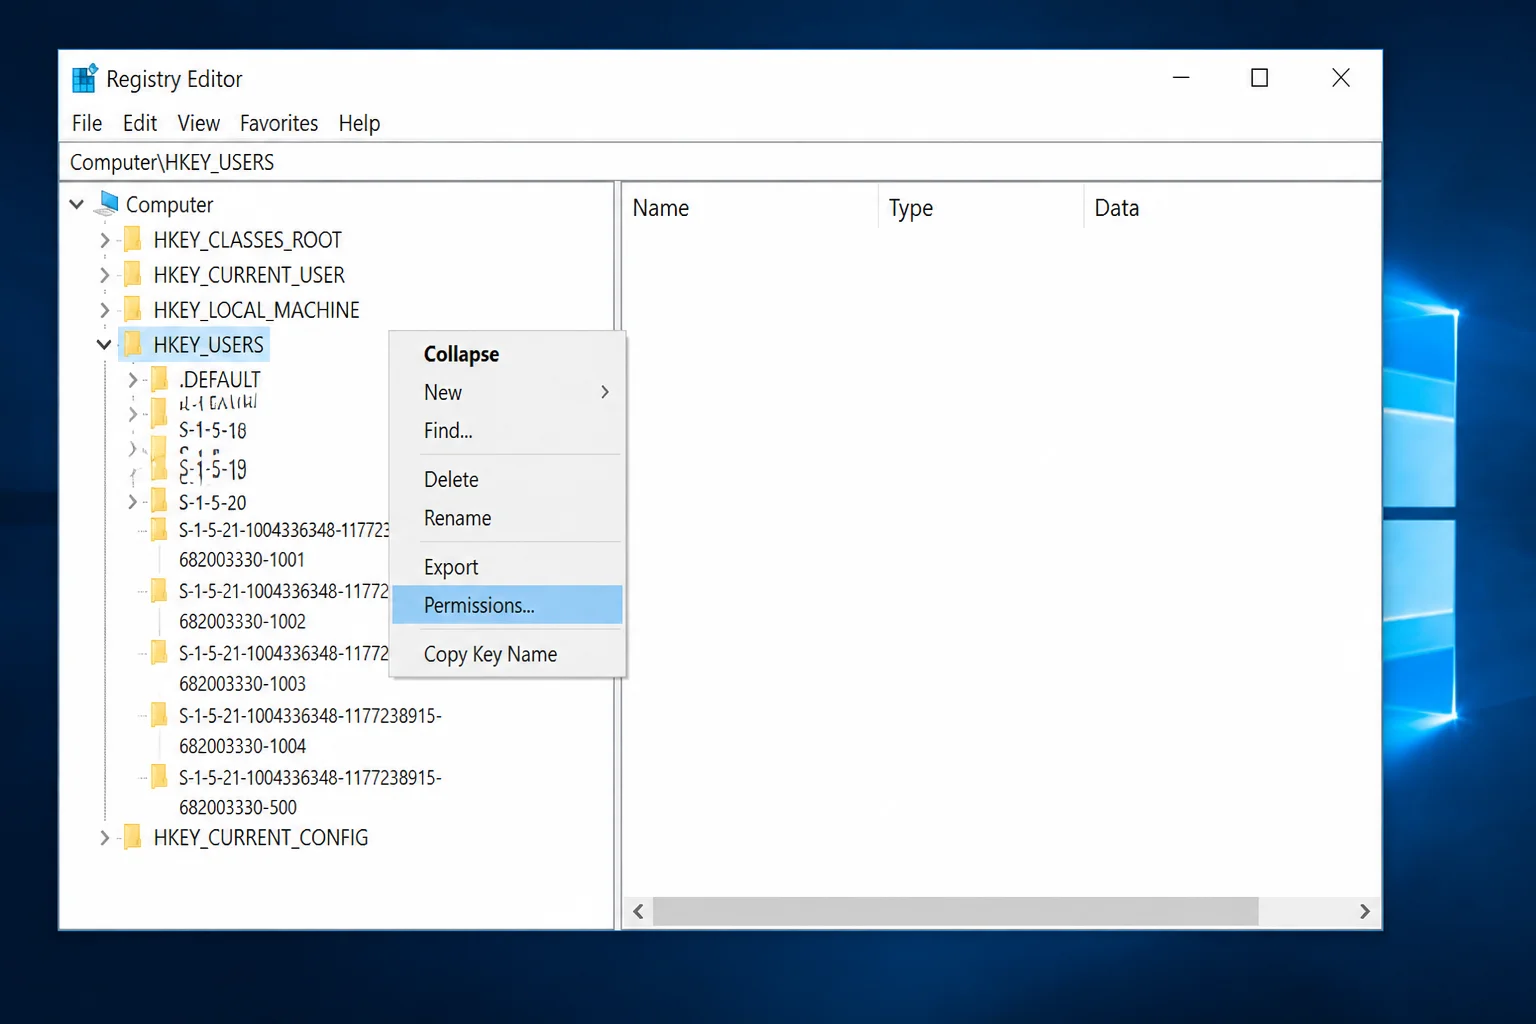
Task: Select the key label ending 682003330-1004
Action: [310, 731]
